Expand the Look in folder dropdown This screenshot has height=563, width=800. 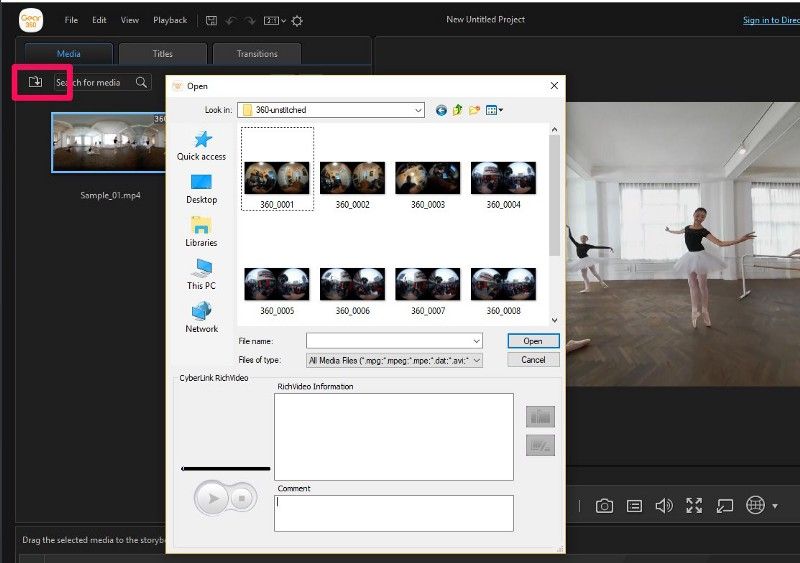point(418,110)
